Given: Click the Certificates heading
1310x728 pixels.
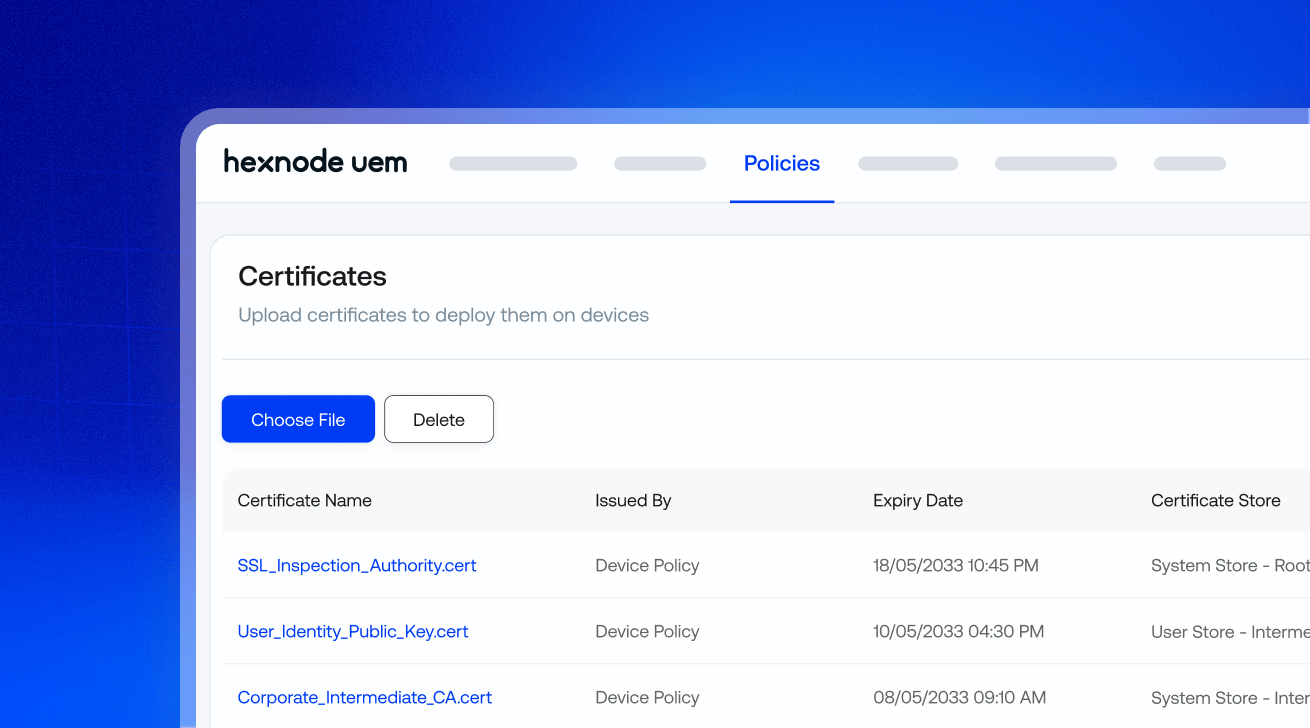Looking at the screenshot, I should point(312,276).
